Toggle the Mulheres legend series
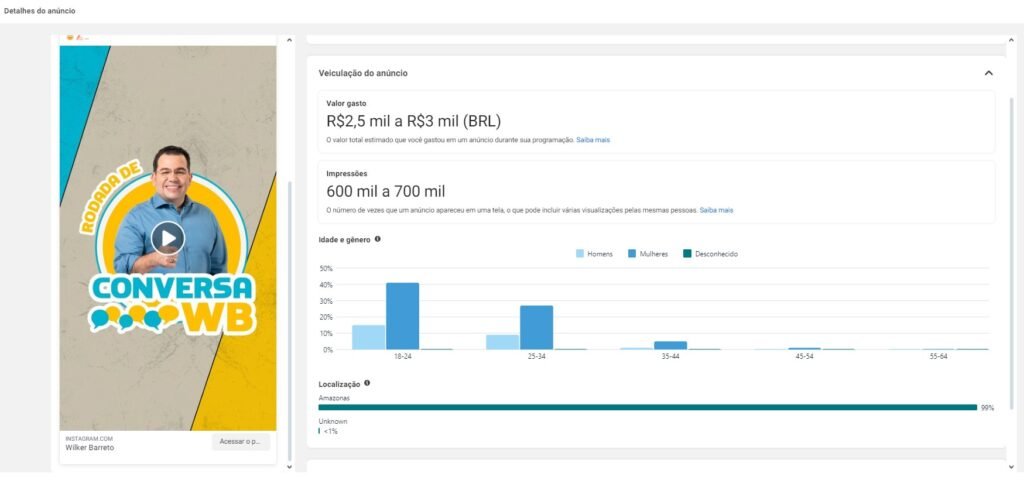Screen dimensions: 1024x494 646,254
